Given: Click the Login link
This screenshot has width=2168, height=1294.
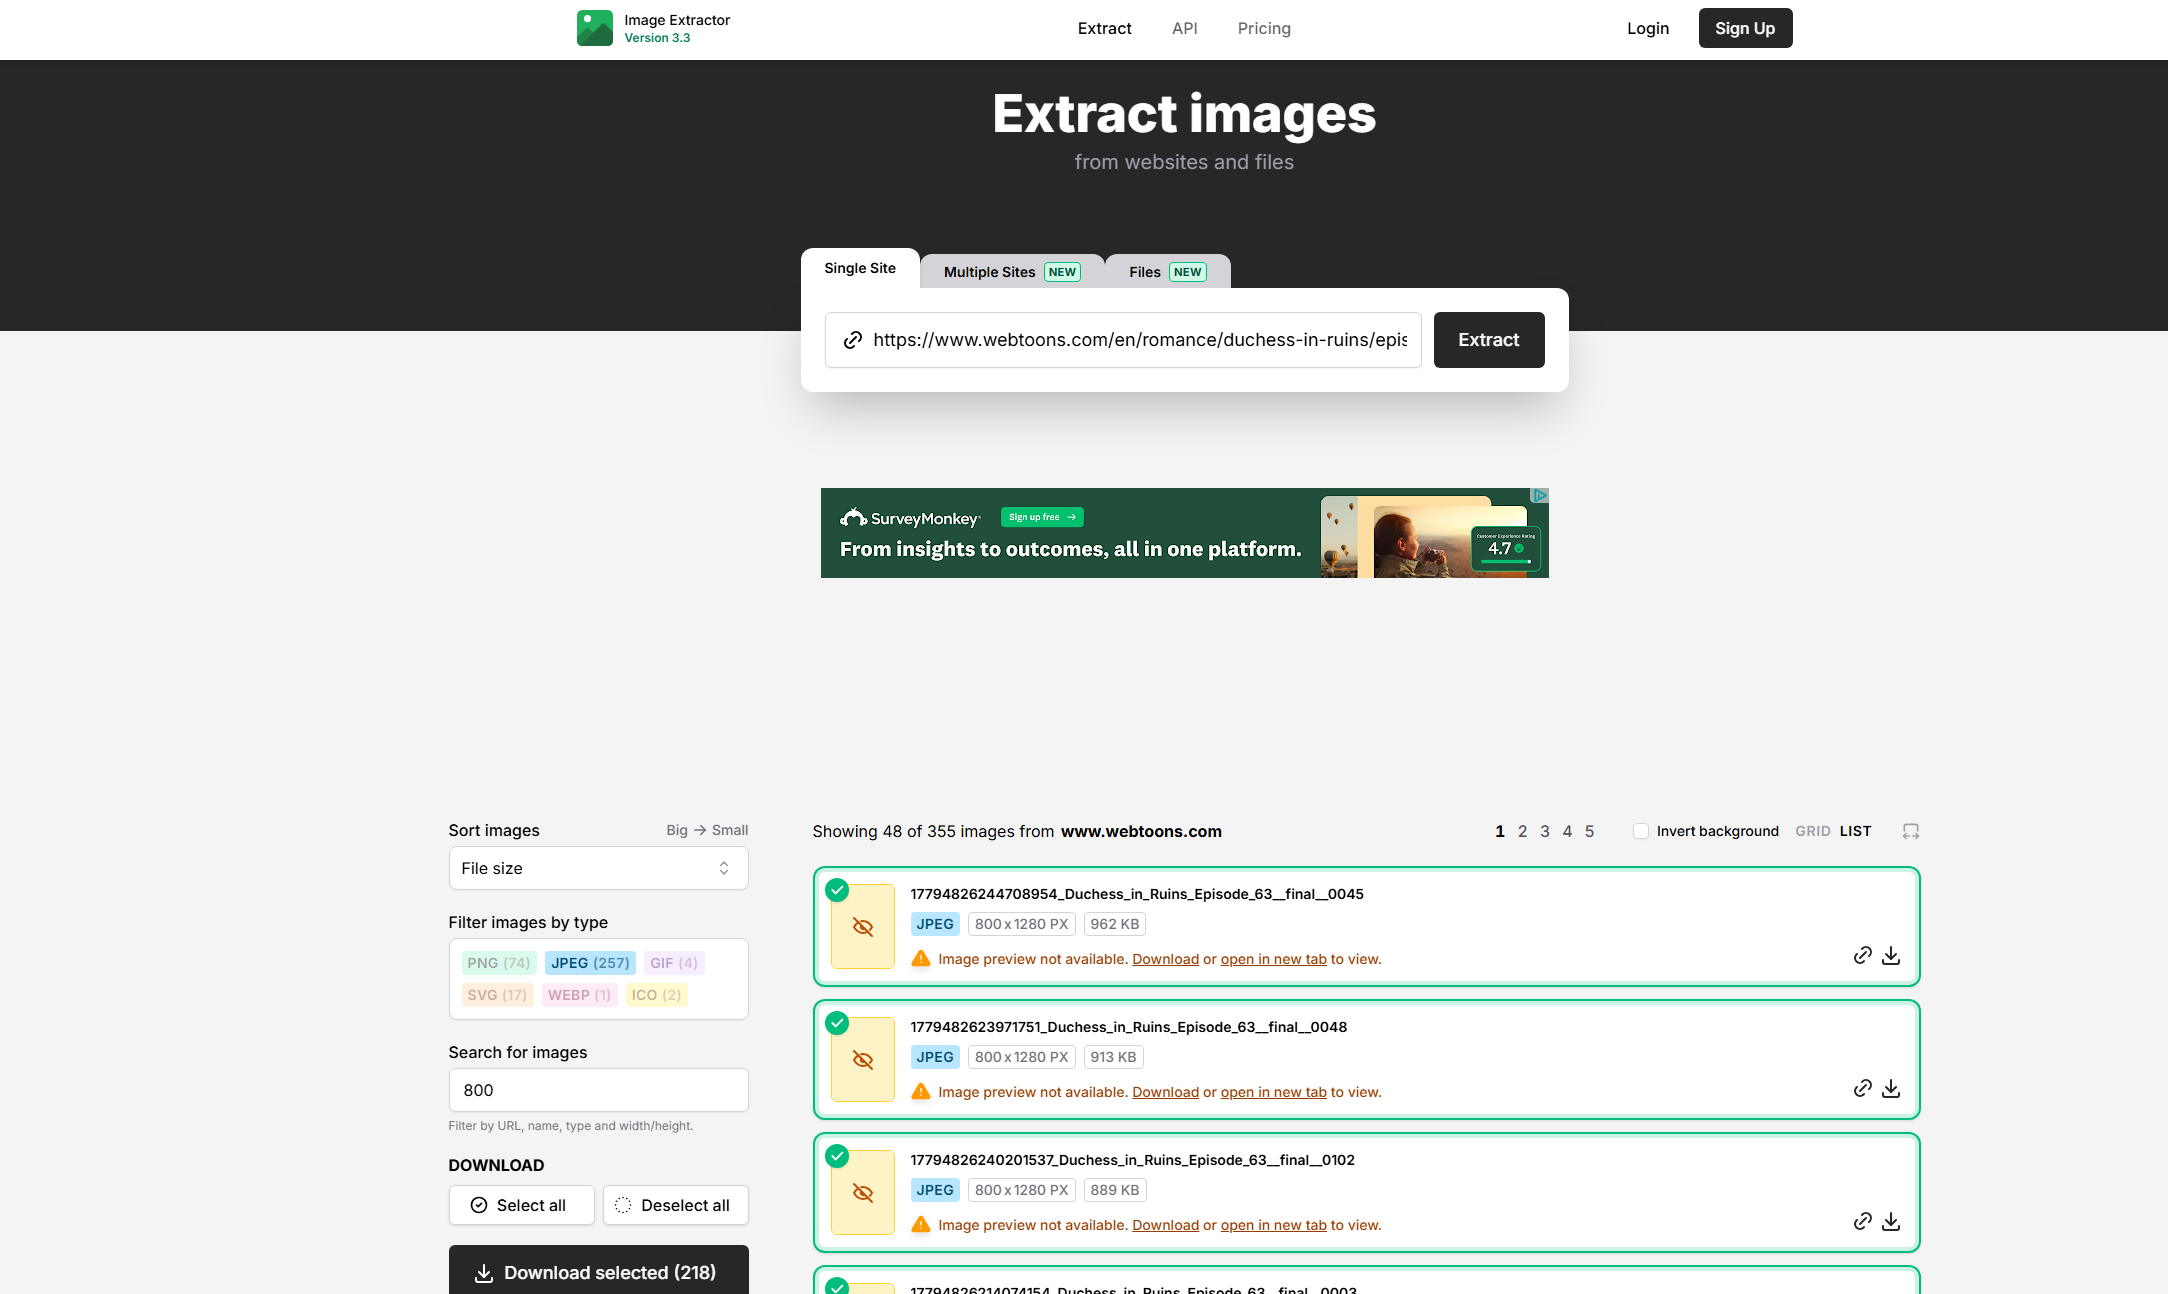Looking at the screenshot, I should click(1648, 28).
